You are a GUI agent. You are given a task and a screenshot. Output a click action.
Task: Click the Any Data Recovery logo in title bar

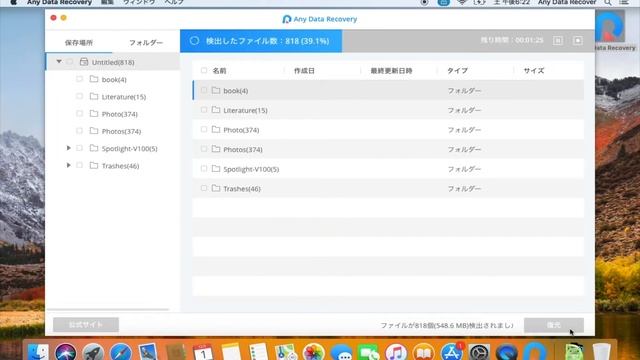coord(287,19)
